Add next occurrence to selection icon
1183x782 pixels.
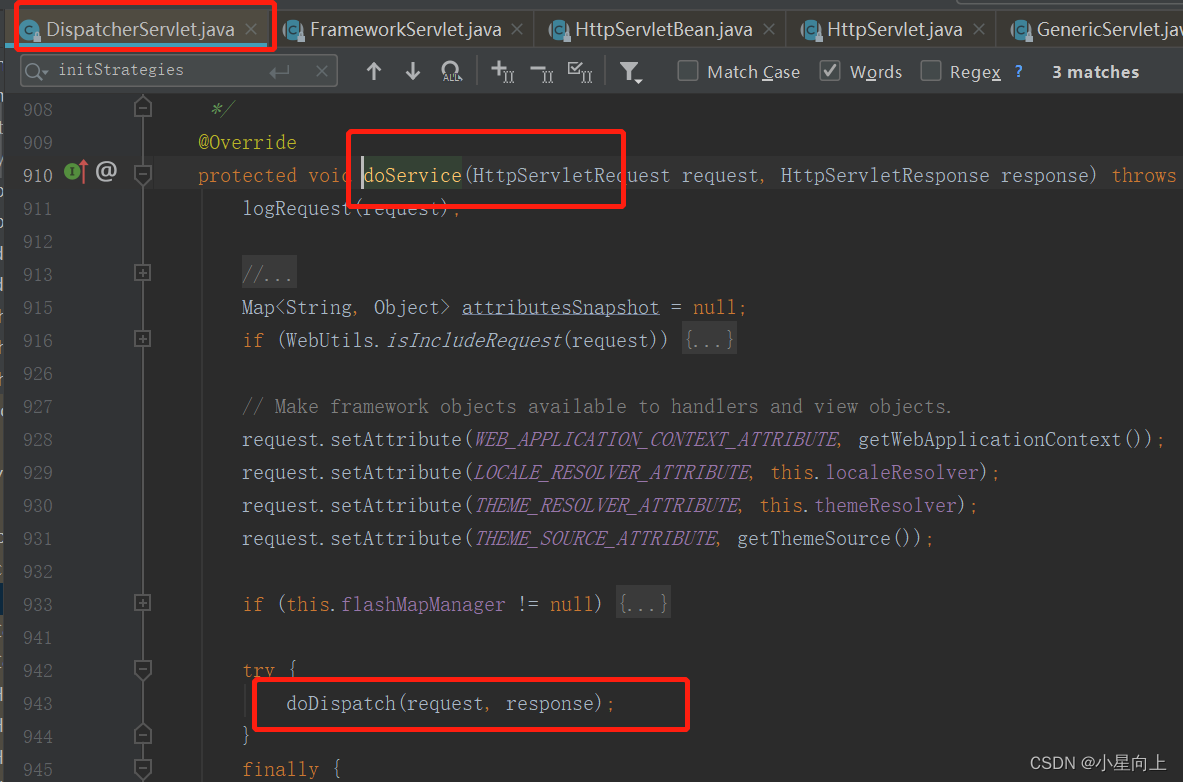coord(503,71)
